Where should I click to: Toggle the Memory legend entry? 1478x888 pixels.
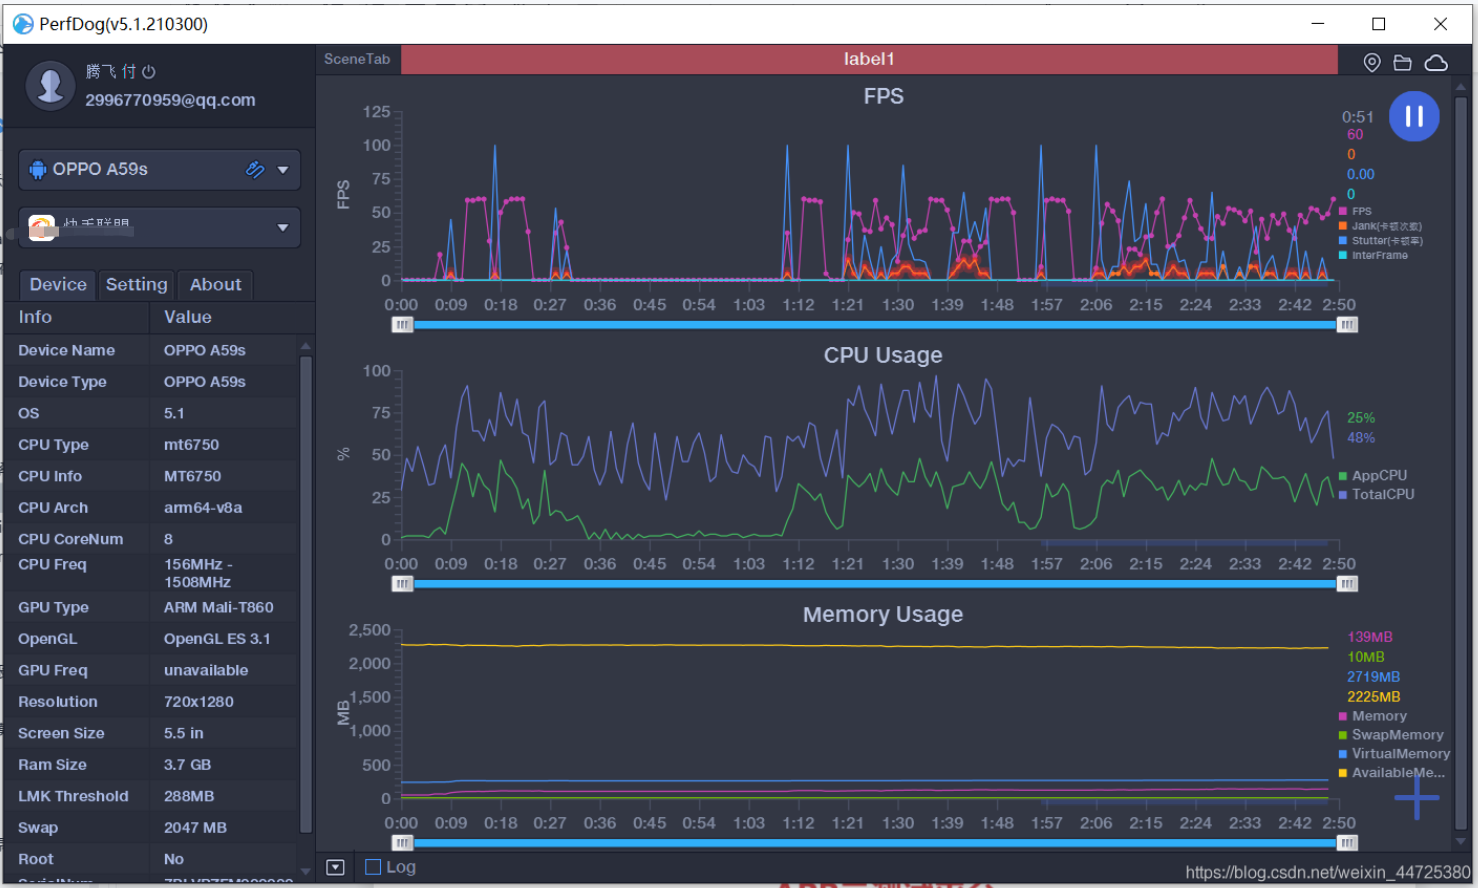click(x=1373, y=716)
